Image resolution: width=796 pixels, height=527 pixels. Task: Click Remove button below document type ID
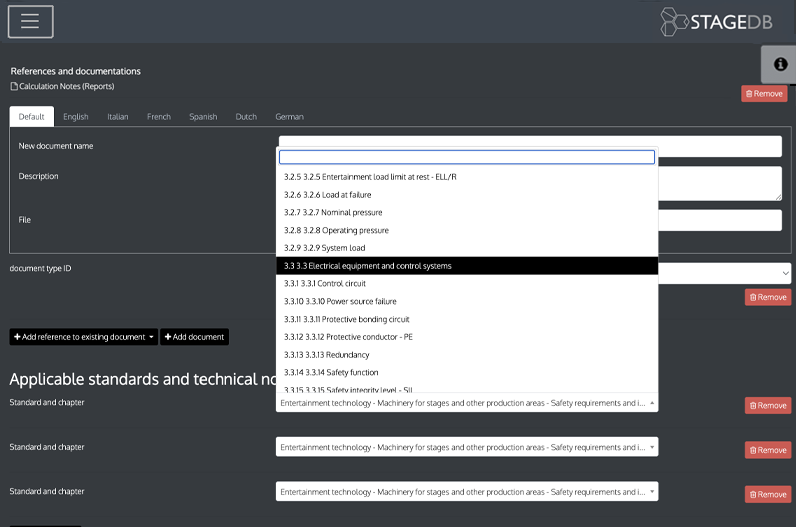(766, 297)
